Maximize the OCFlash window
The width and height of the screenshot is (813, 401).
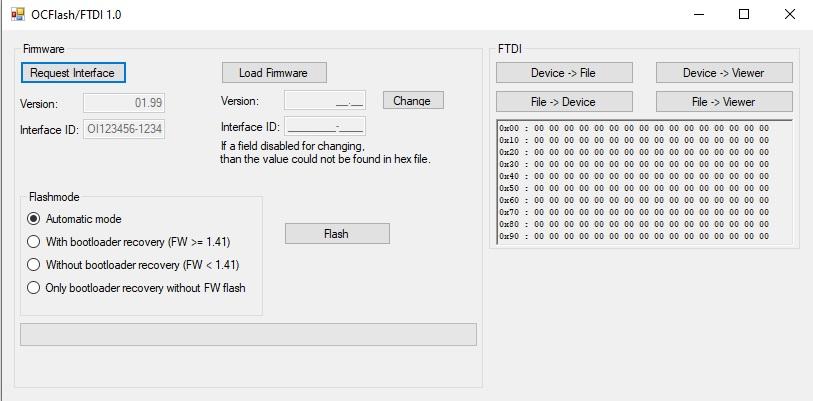click(743, 15)
